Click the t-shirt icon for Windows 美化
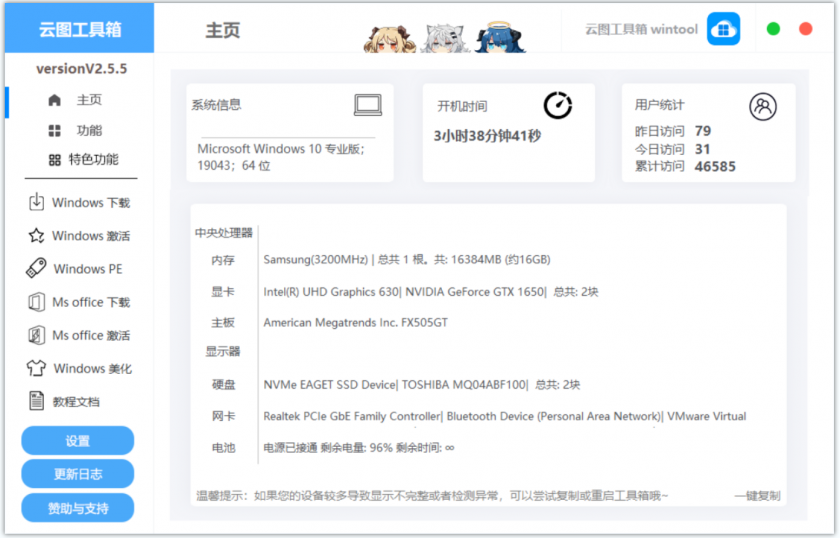This screenshot has height=538, width=840. coord(36,368)
